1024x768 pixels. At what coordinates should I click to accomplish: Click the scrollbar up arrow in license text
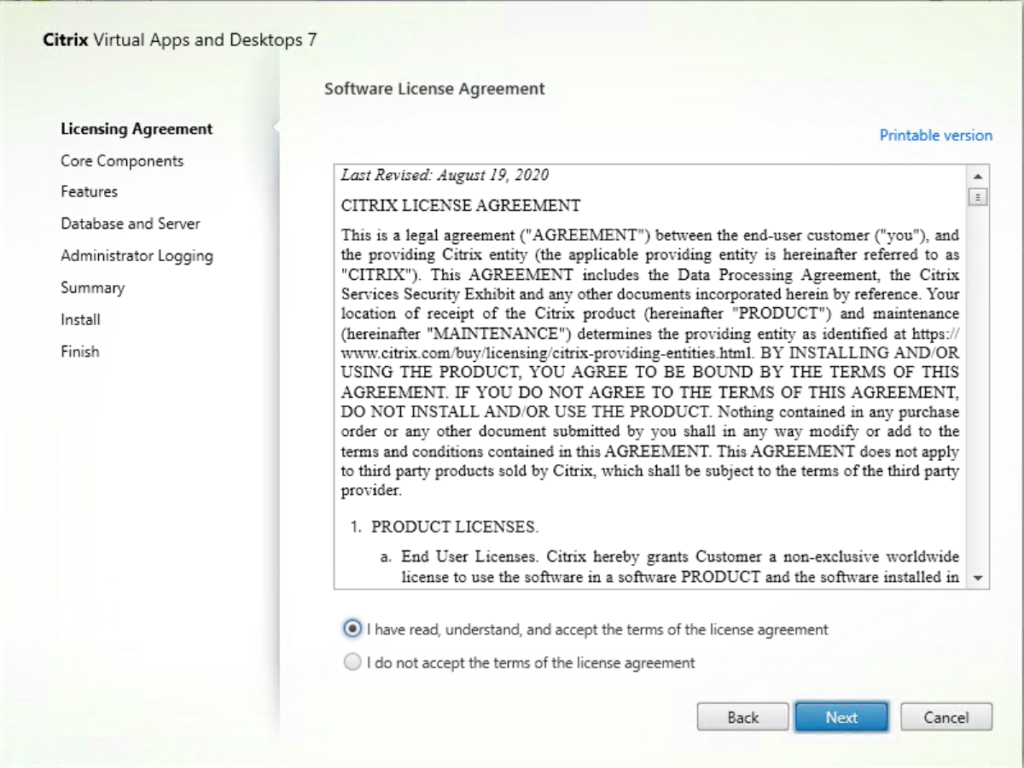click(x=978, y=176)
